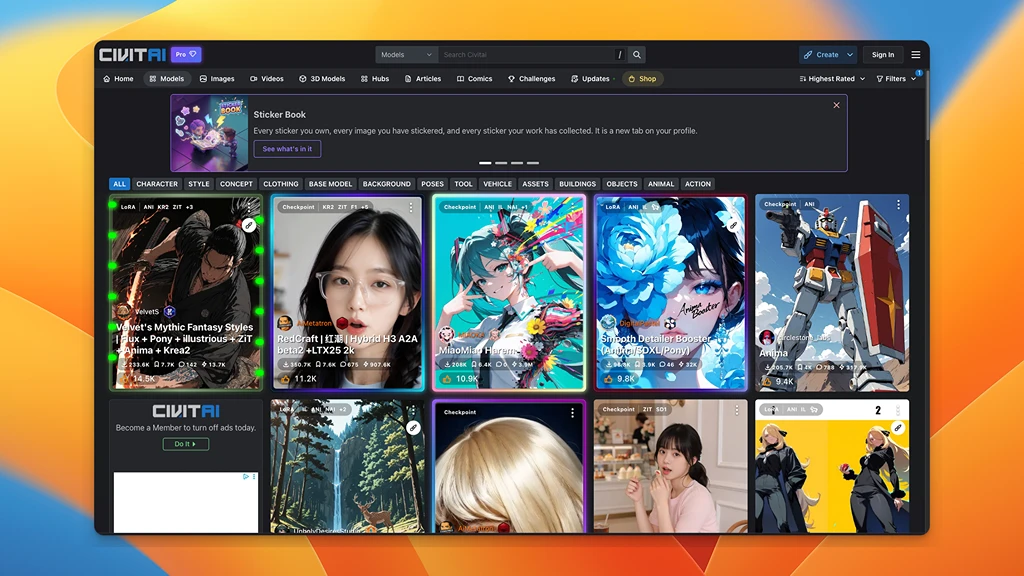Image resolution: width=1024 pixels, height=576 pixels.
Task: Close the Sticker Book banner
Action: coord(837,105)
